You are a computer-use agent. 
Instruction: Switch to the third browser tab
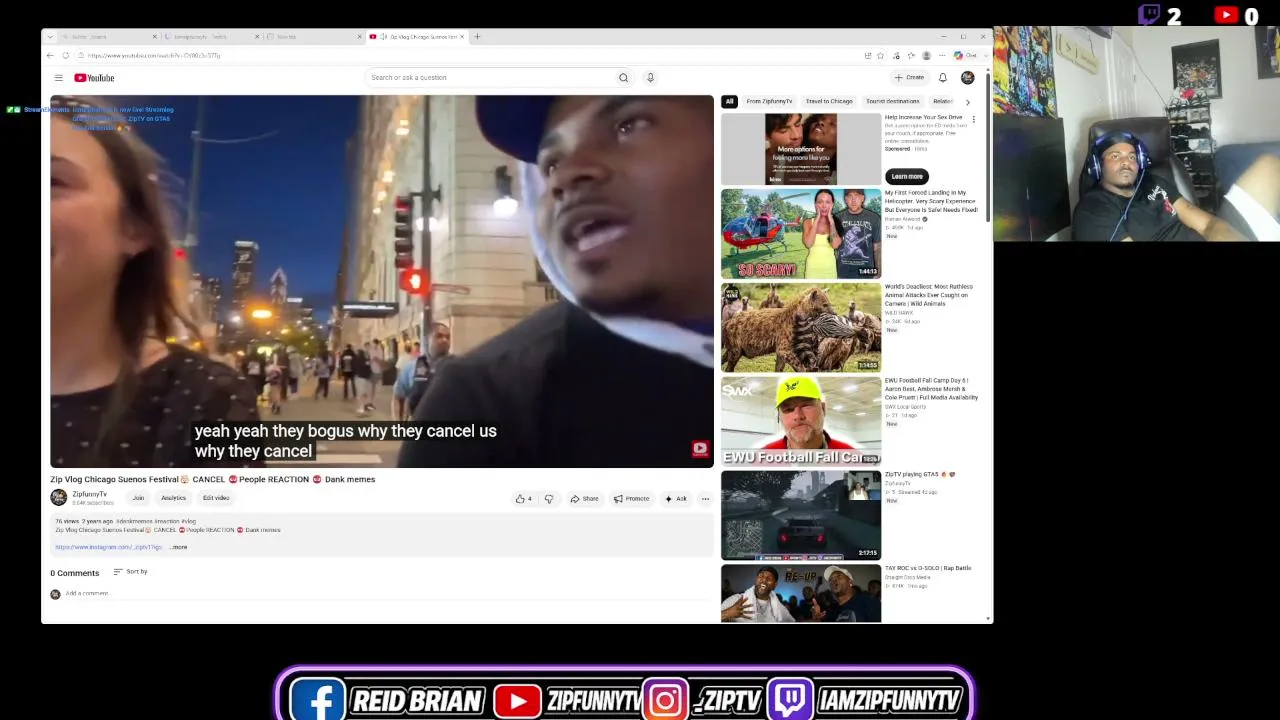pyautogui.click(x=313, y=37)
